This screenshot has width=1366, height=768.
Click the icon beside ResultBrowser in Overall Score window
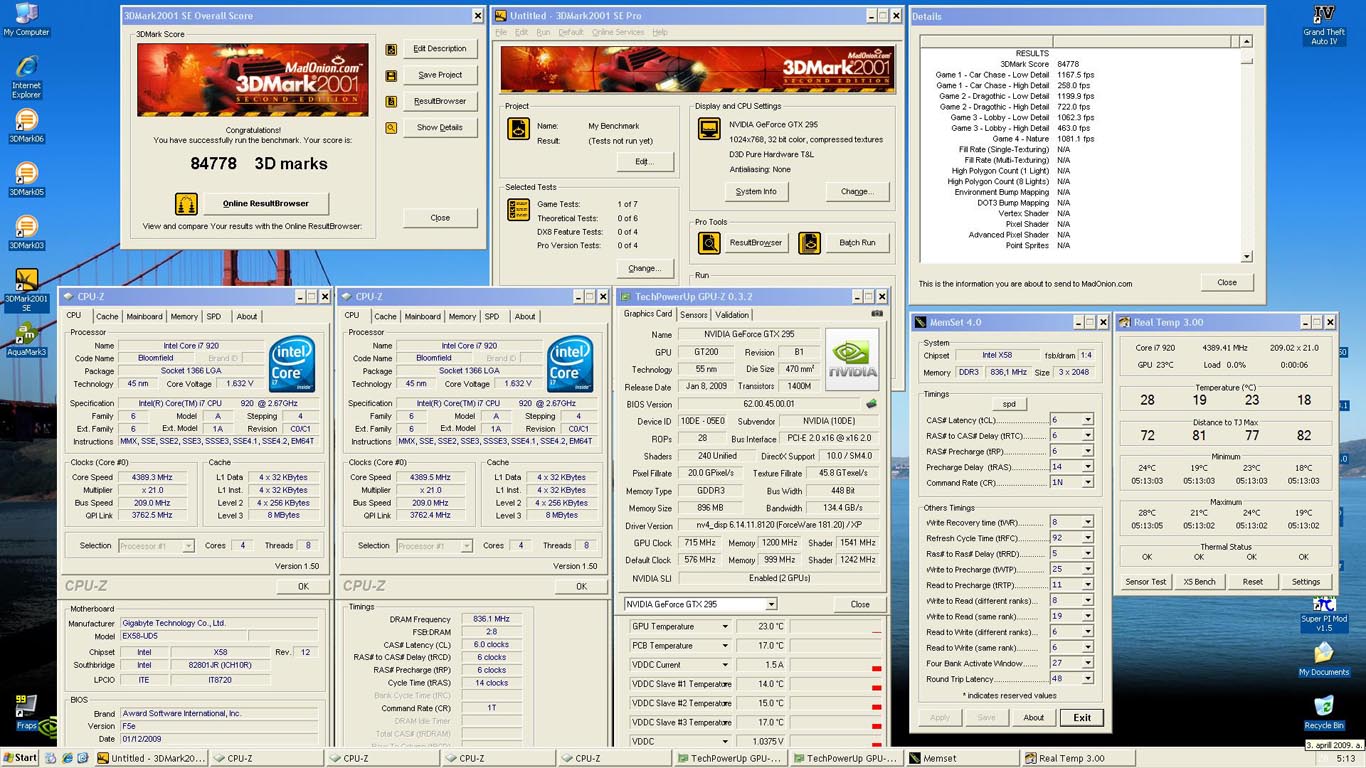click(x=391, y=101)
